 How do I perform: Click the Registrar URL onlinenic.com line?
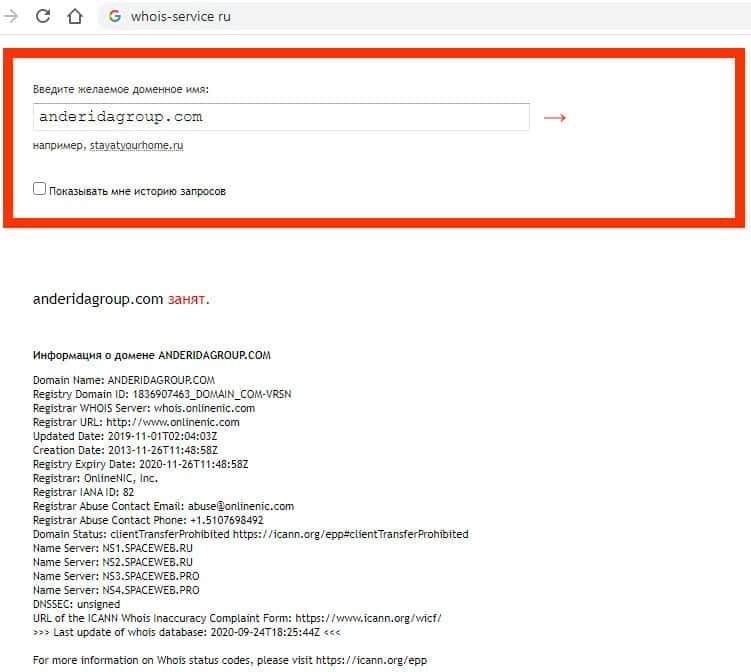pos(136,422)
